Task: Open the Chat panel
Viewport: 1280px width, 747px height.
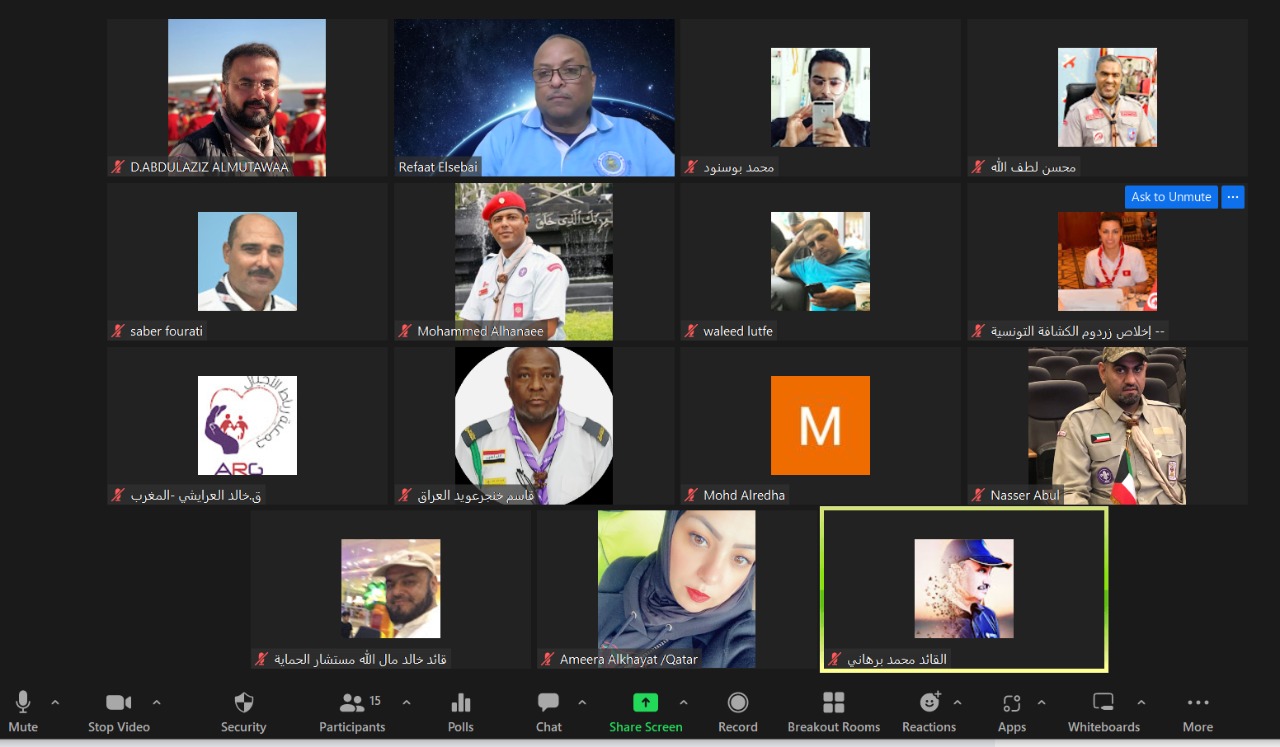Action: [x=548, y=703]
